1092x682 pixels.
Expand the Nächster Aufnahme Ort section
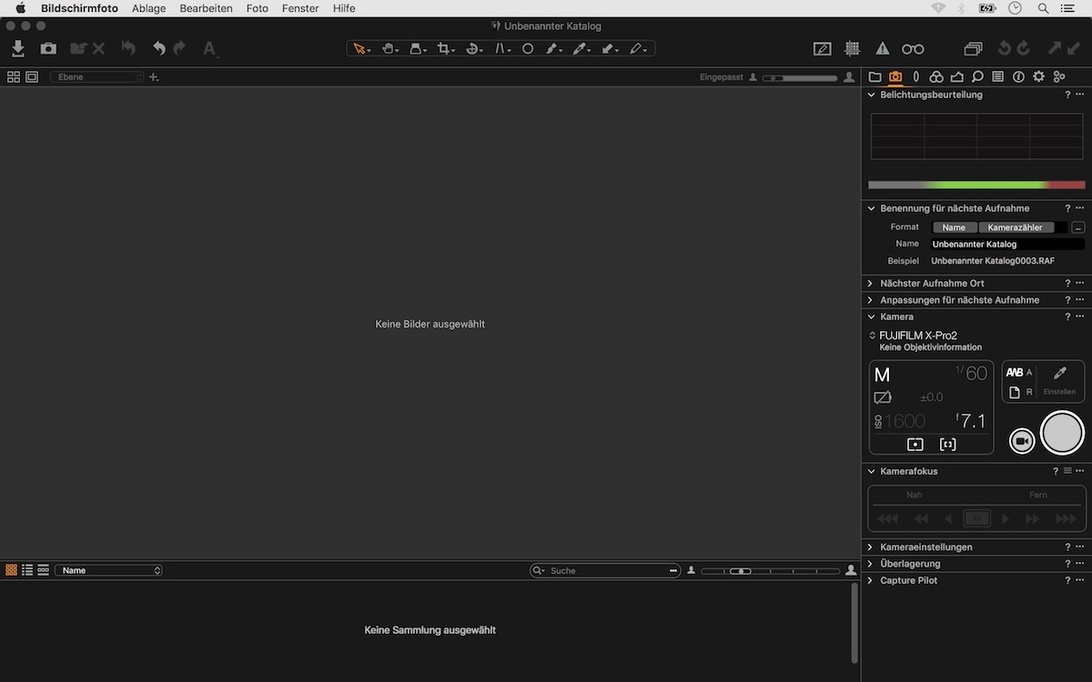point(931,283)
